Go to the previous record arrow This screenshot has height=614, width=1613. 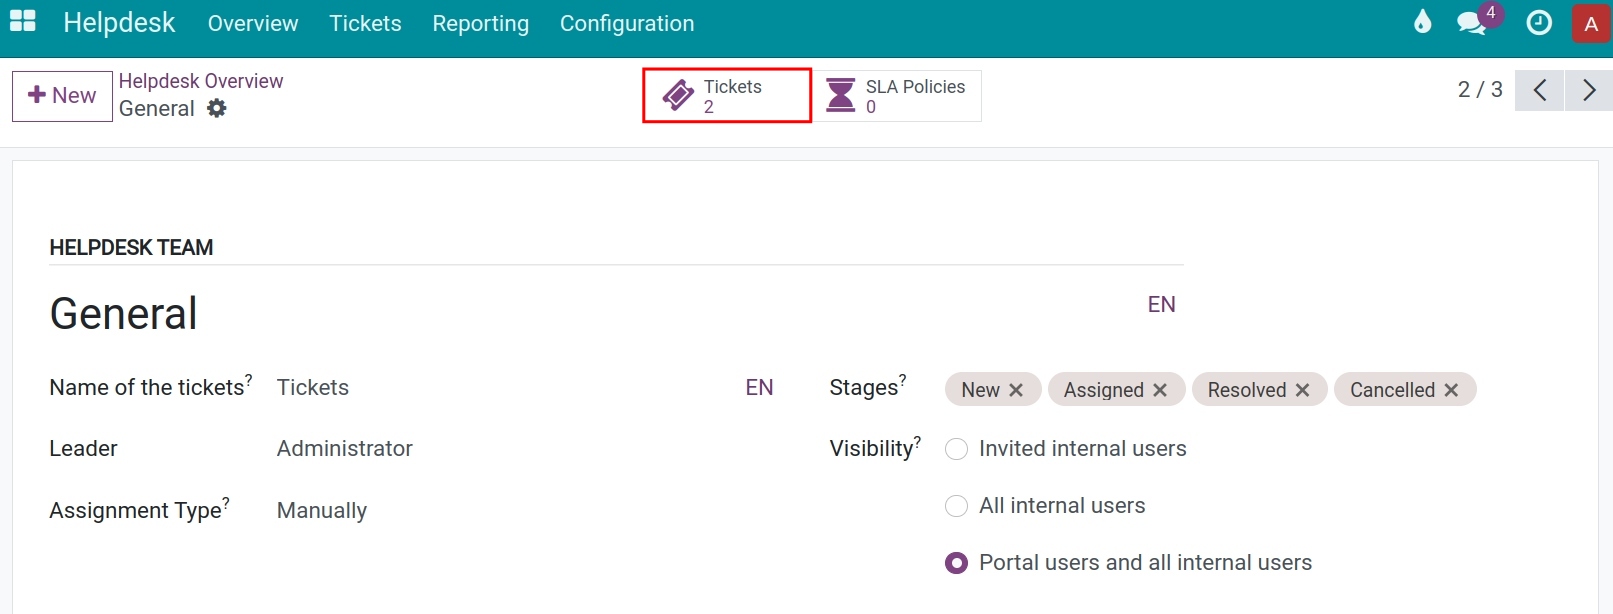tap(1540, 90)
